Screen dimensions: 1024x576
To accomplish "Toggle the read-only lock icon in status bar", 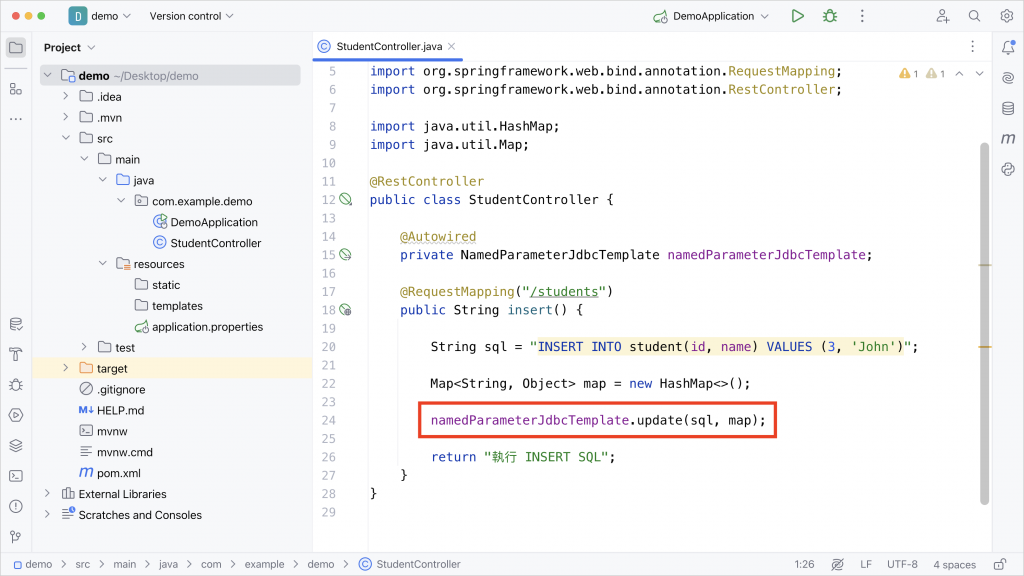I will coord(1000,564).
